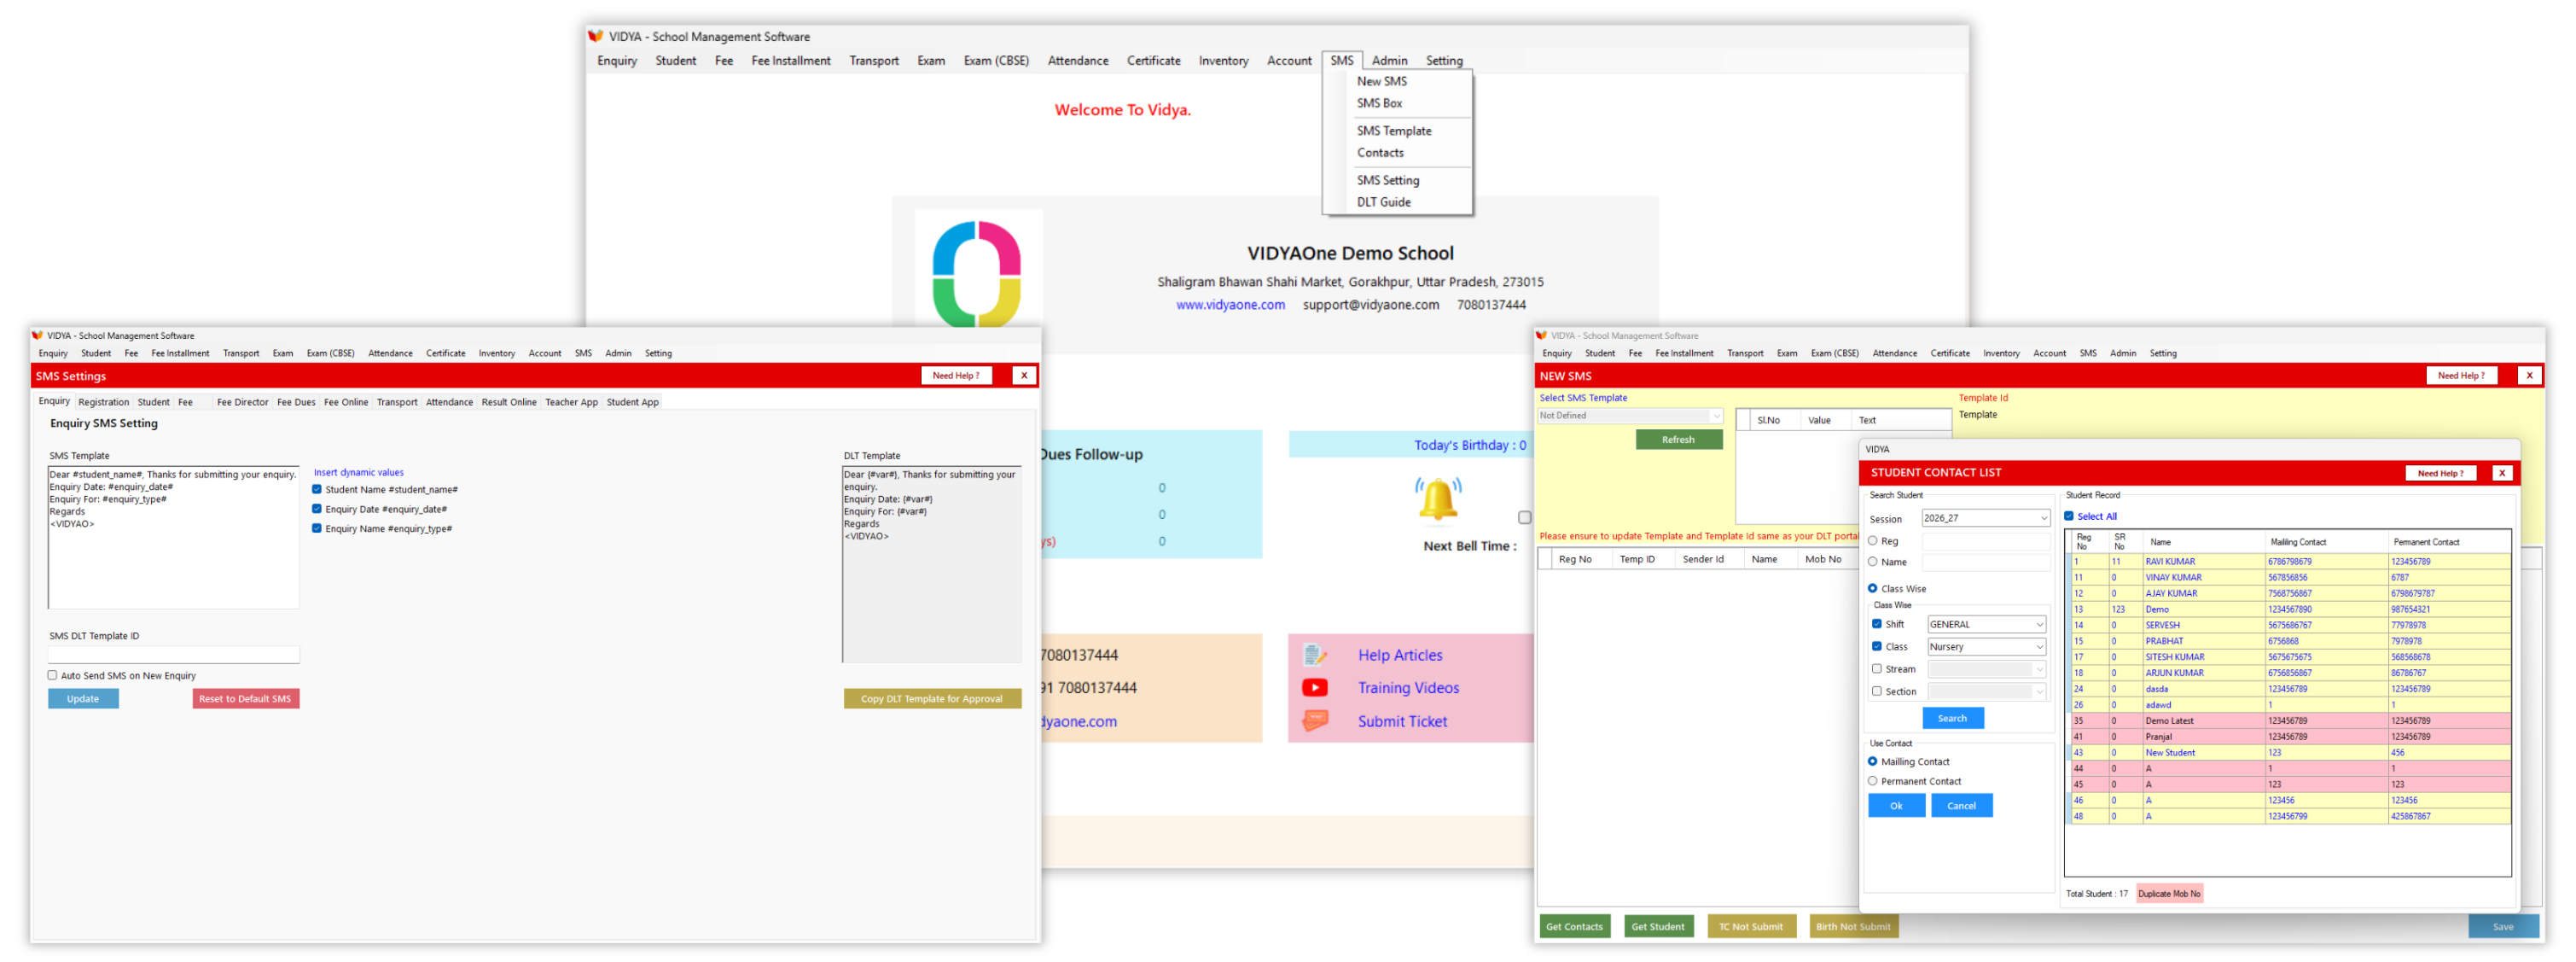Image resolution: width=2576 pixels, height=962 pixels.
Task: Open the Select SMS Template Not Defined dropdown
Action: click(1630, 416)
